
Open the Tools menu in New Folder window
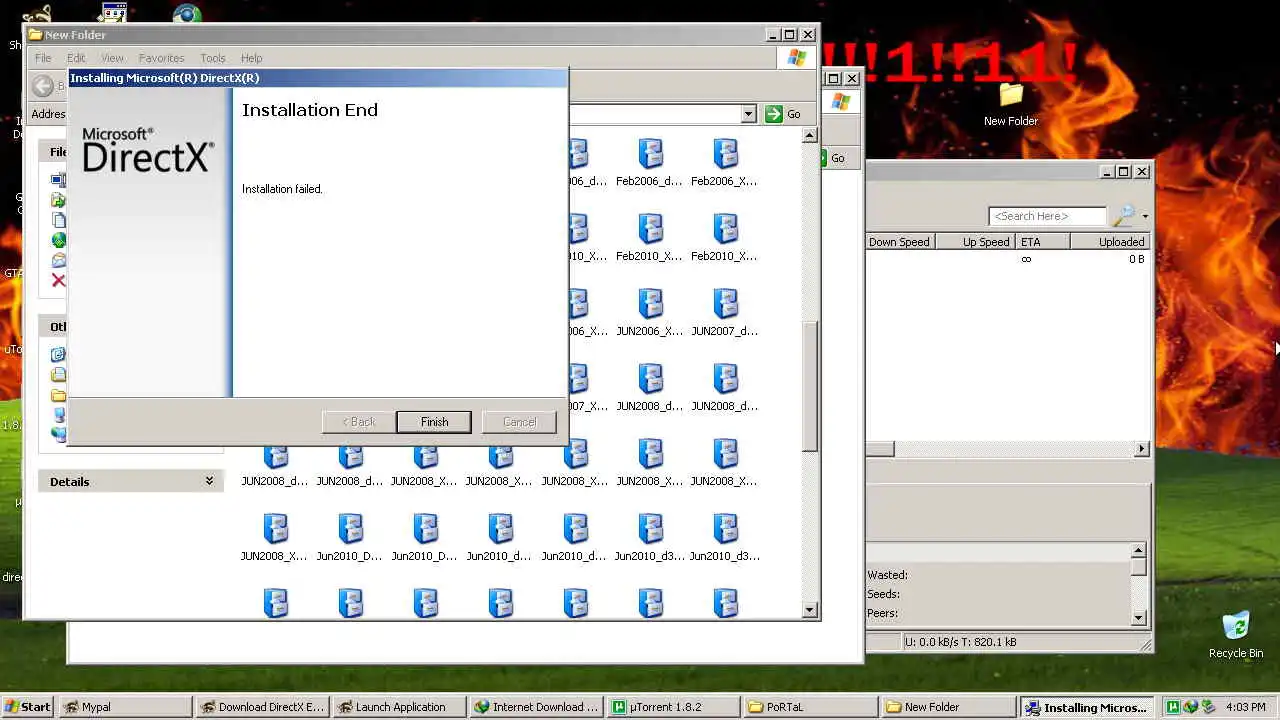(x=213, y=58)
